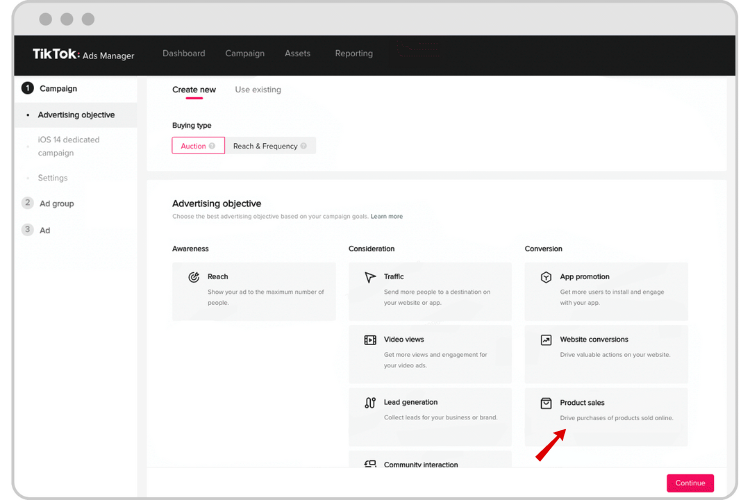This screenshot has width=750, height=500.
Task: Open the Campaign menu in top bar
Action: pos(245,53)
